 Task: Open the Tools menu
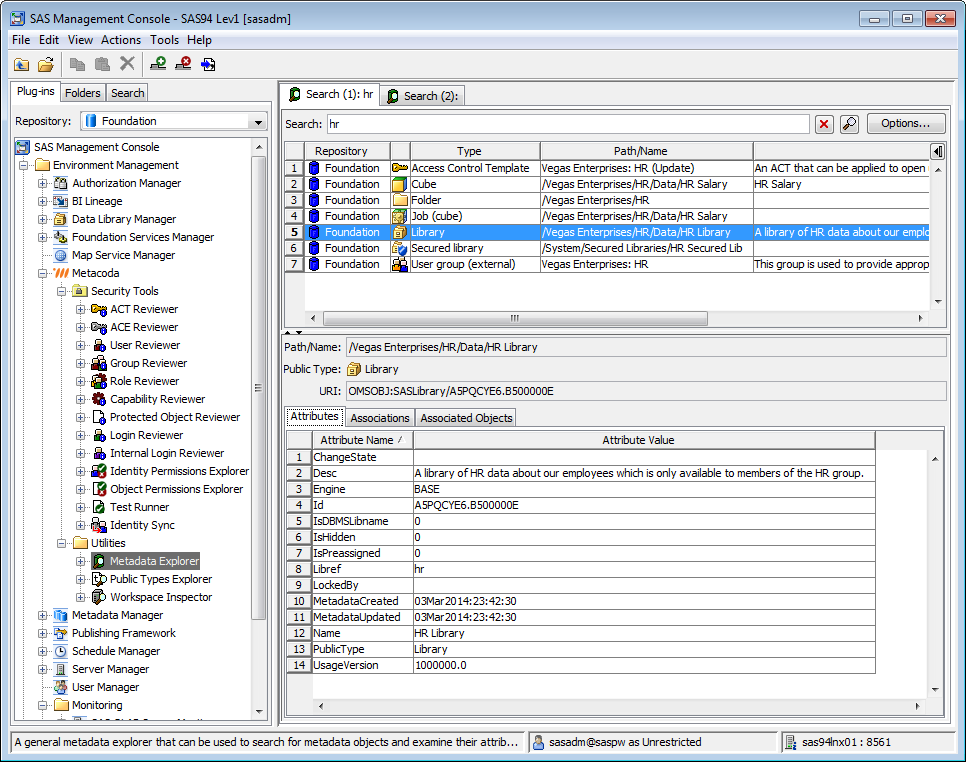164,40
